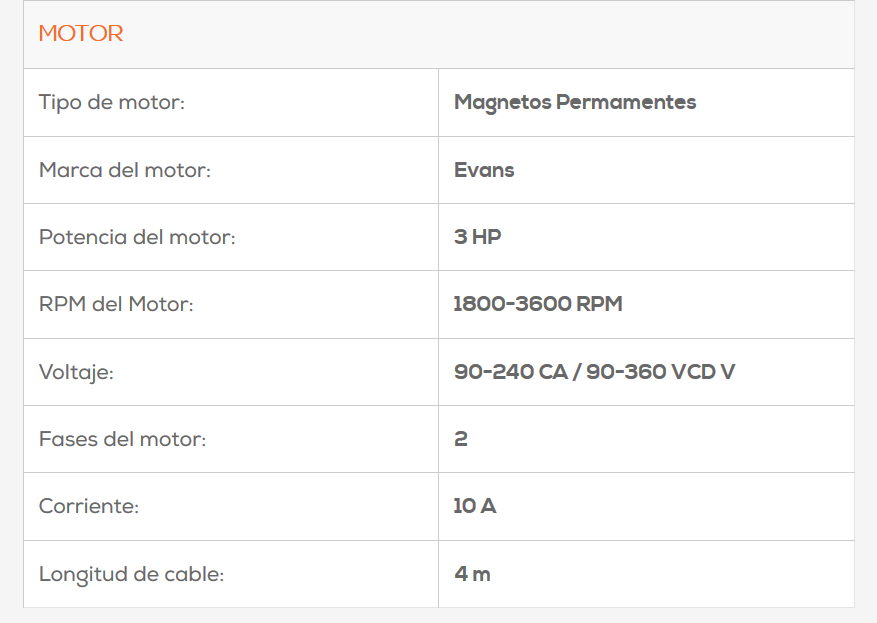Click the '90-360 VCD V' part of voltage

(660, 372)
